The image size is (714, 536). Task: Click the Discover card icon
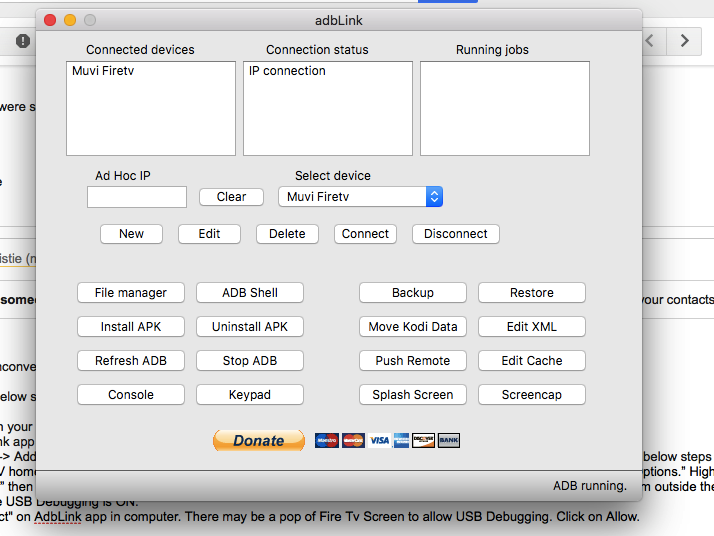423,440
